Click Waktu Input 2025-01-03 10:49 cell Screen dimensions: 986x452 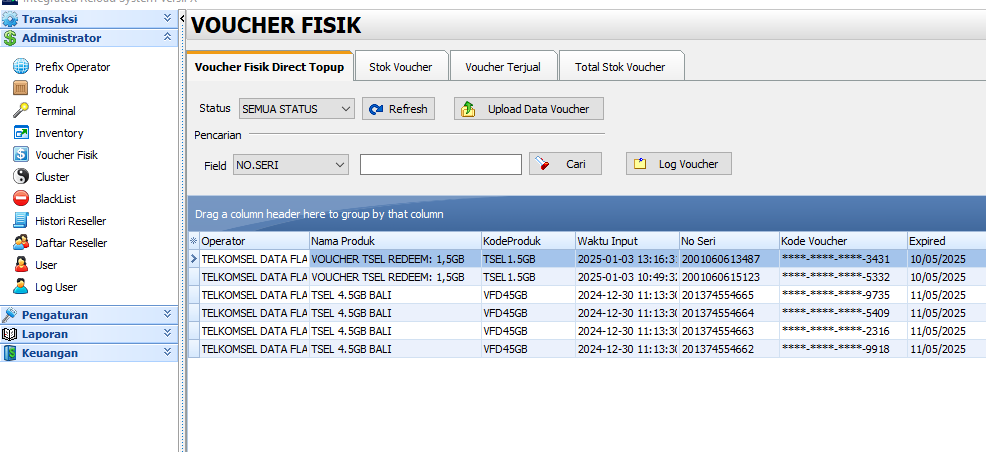click(627, 277)
